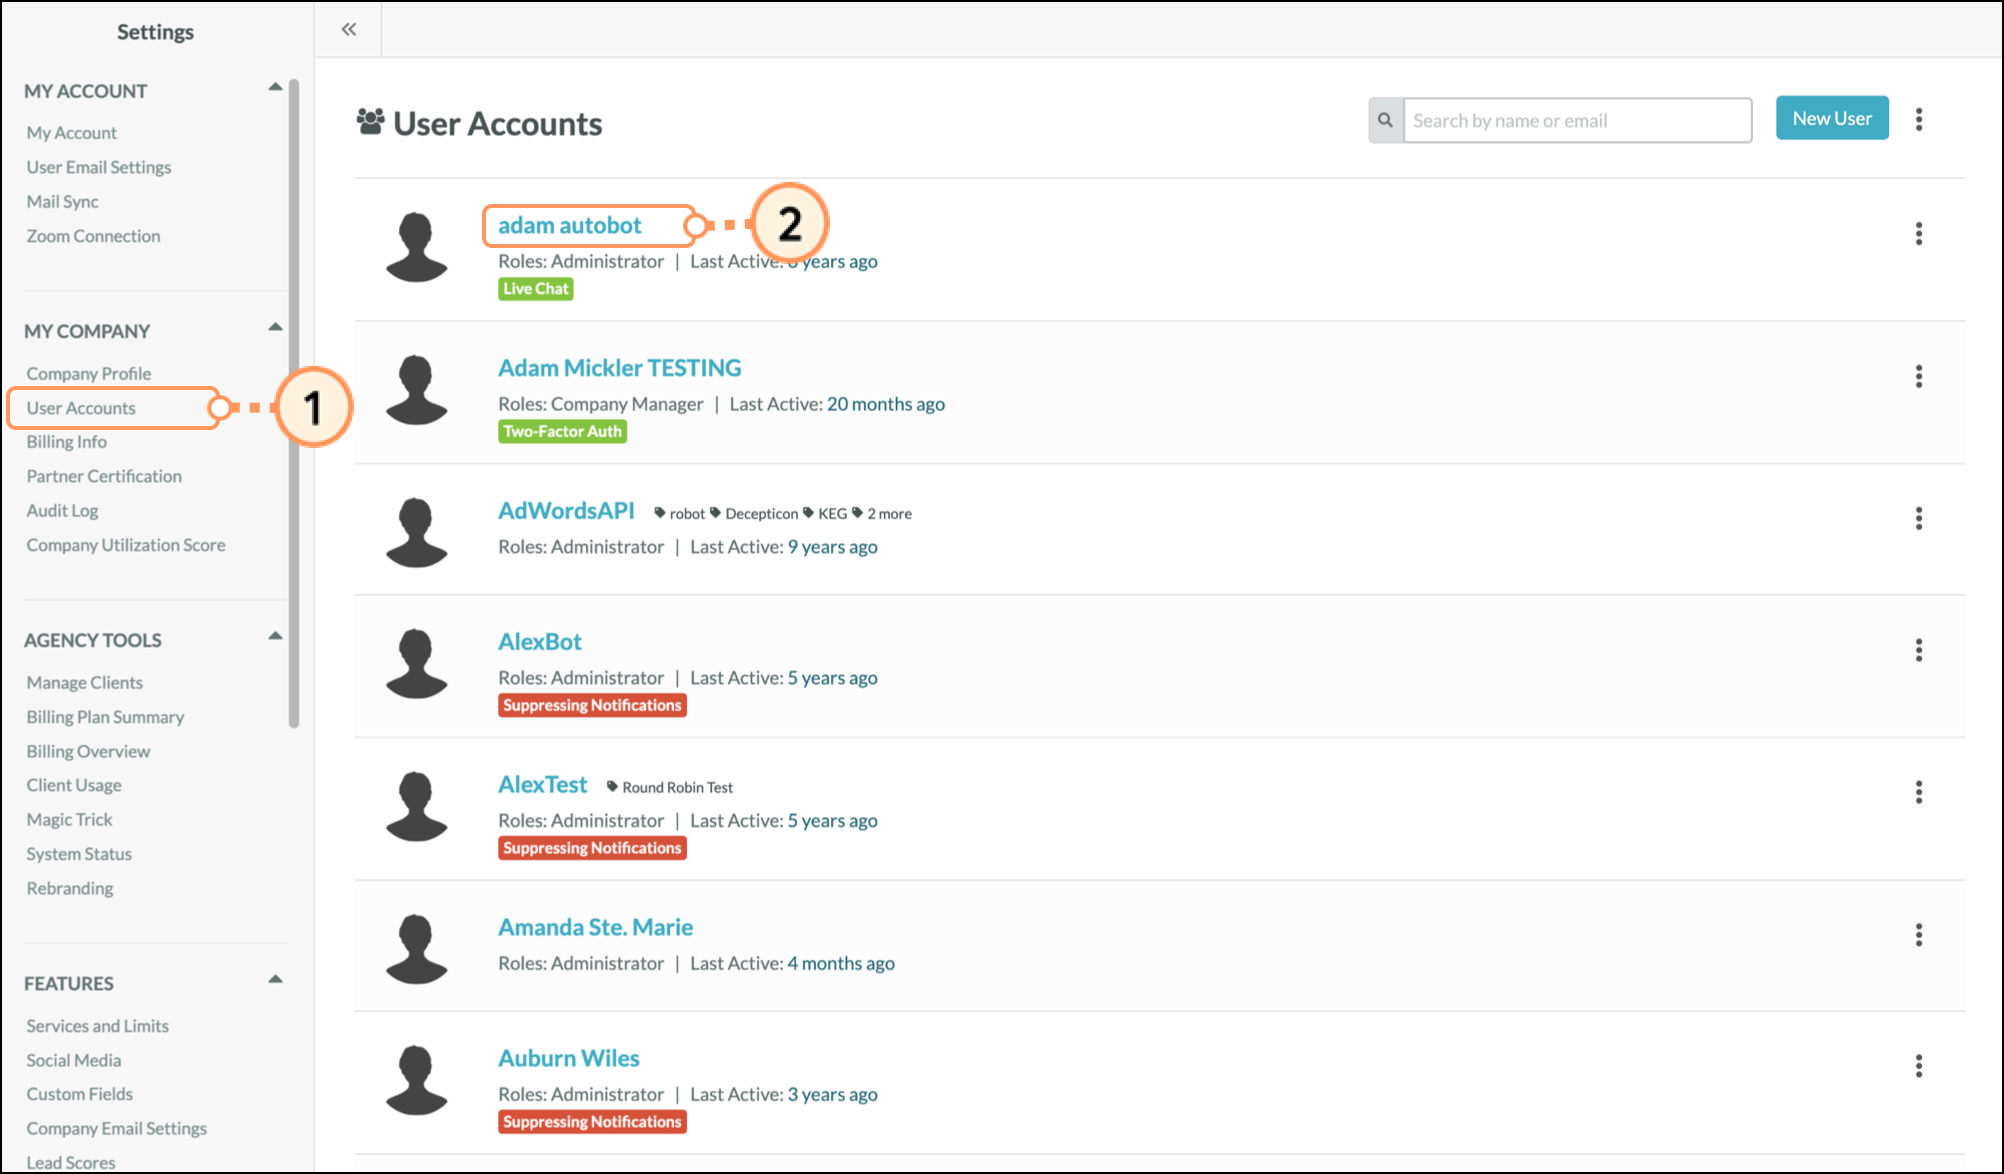Open AlexBot user profile
The image size is (2004, 1174).
tap(540, 642)
